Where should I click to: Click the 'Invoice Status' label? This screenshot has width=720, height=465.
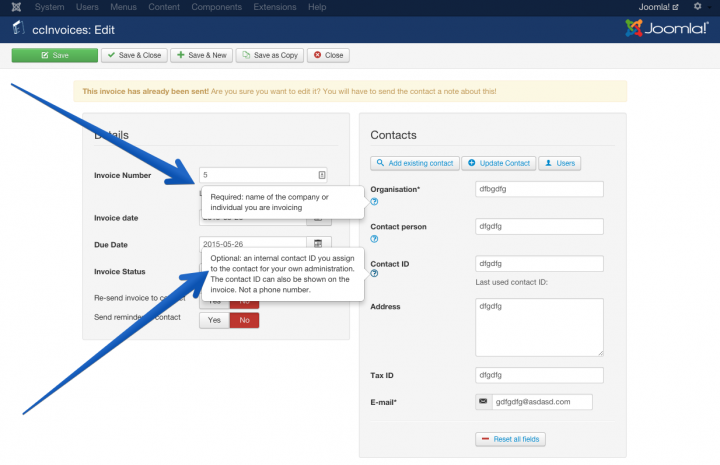[119, 272]
